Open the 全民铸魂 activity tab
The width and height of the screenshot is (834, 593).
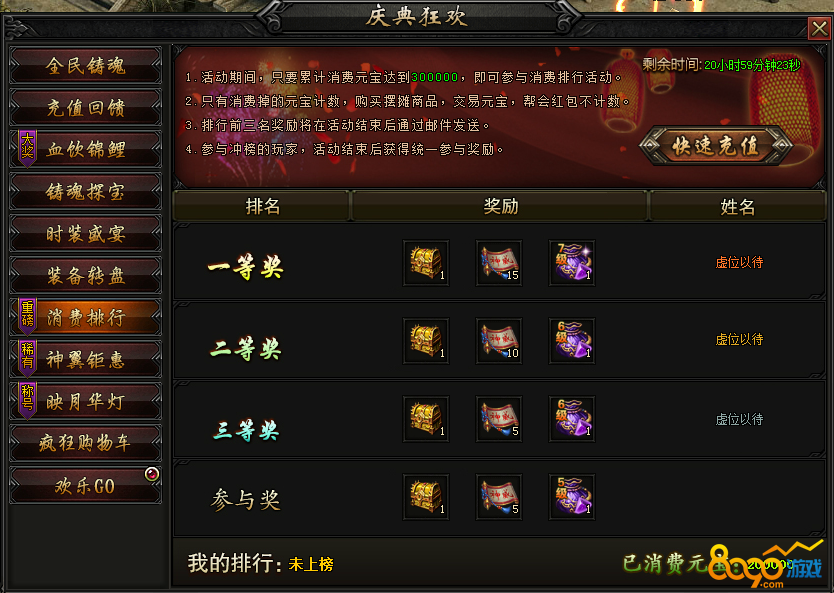pos(86,65)
